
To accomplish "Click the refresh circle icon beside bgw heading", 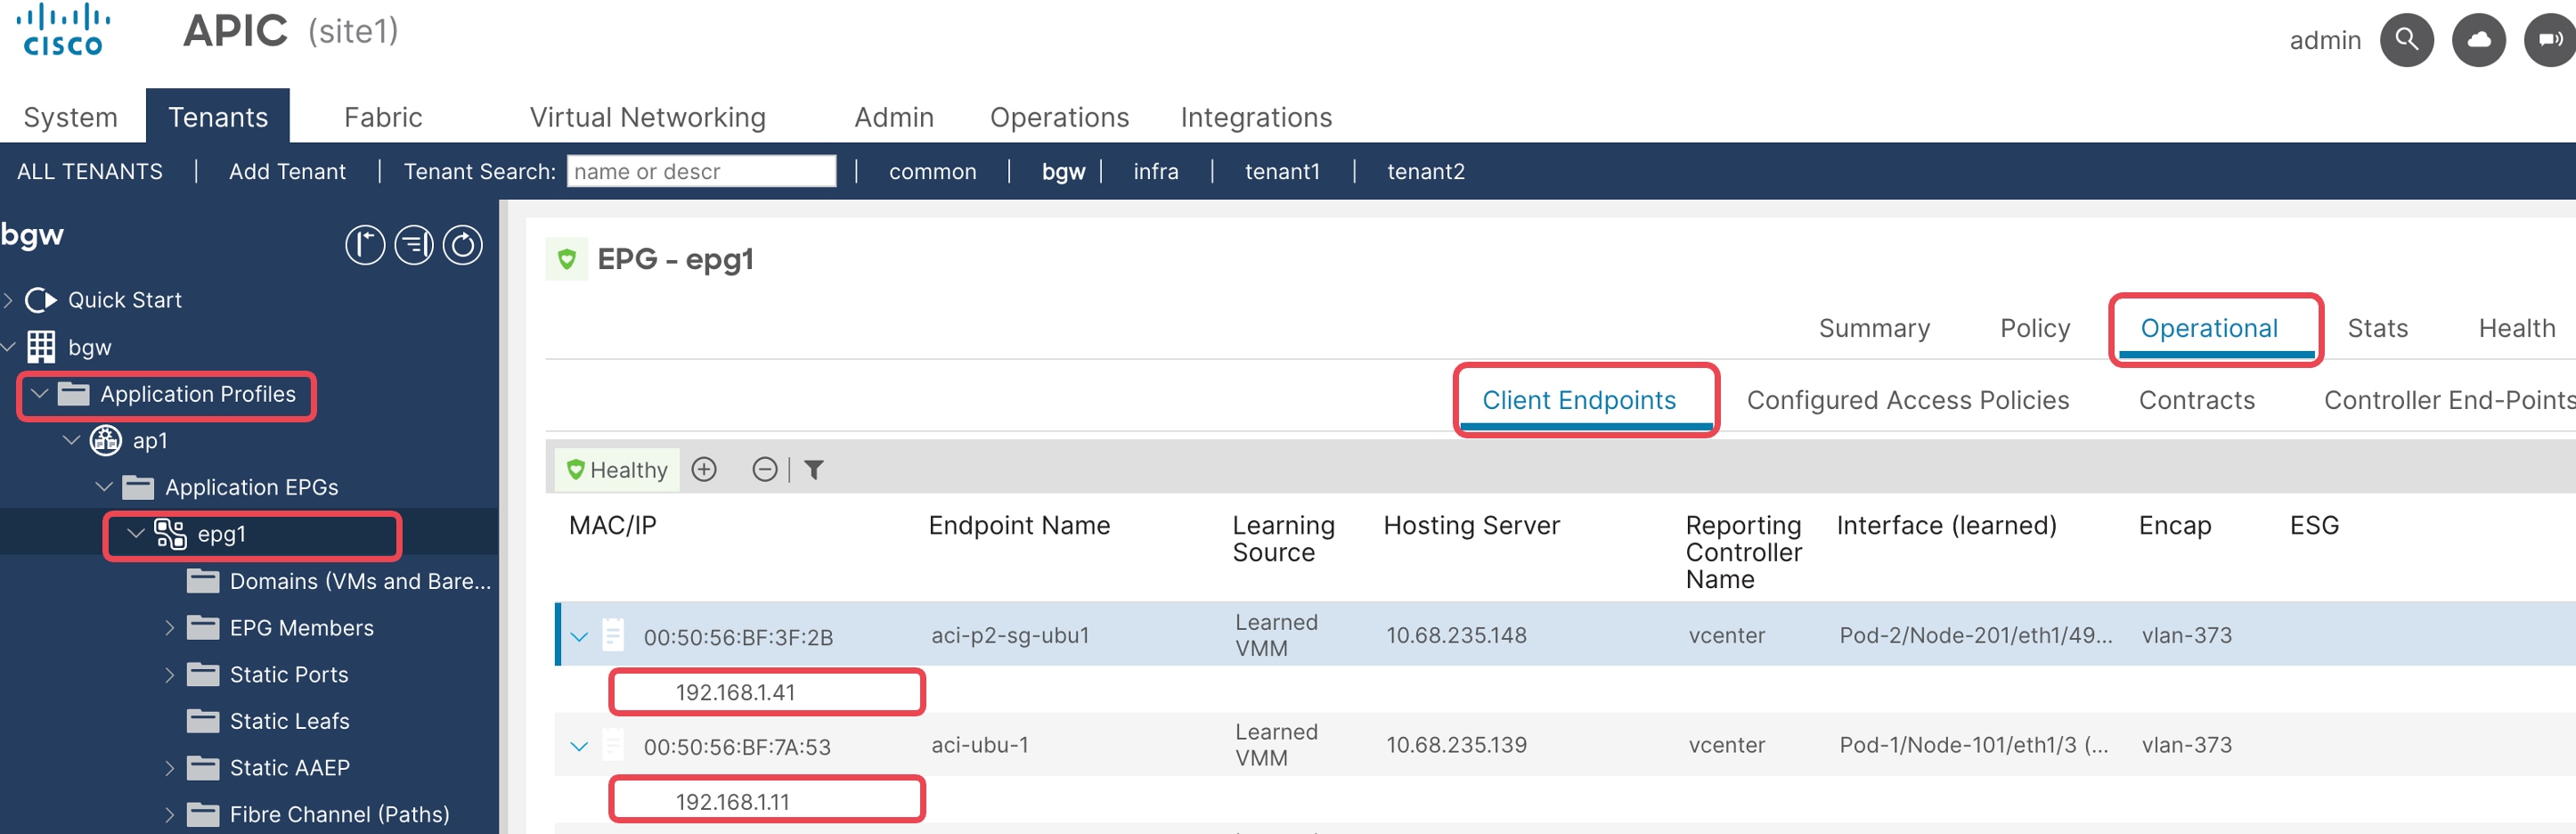I will 462,245.
